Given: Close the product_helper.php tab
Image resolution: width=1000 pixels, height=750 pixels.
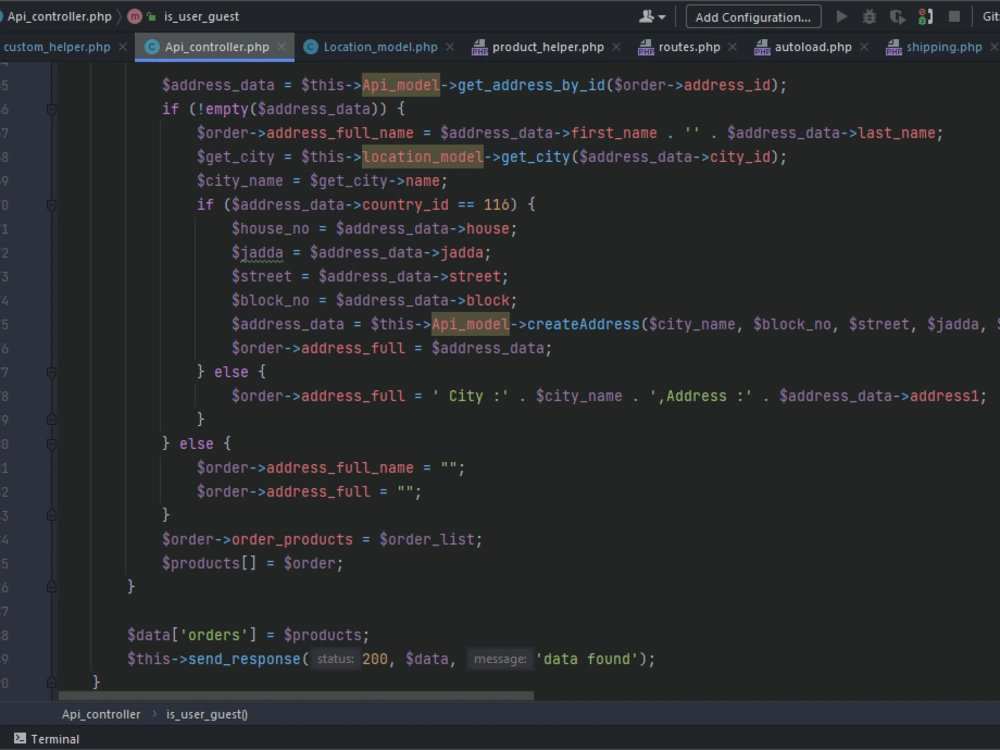Looking at the screenshot, I should [616, 47].
